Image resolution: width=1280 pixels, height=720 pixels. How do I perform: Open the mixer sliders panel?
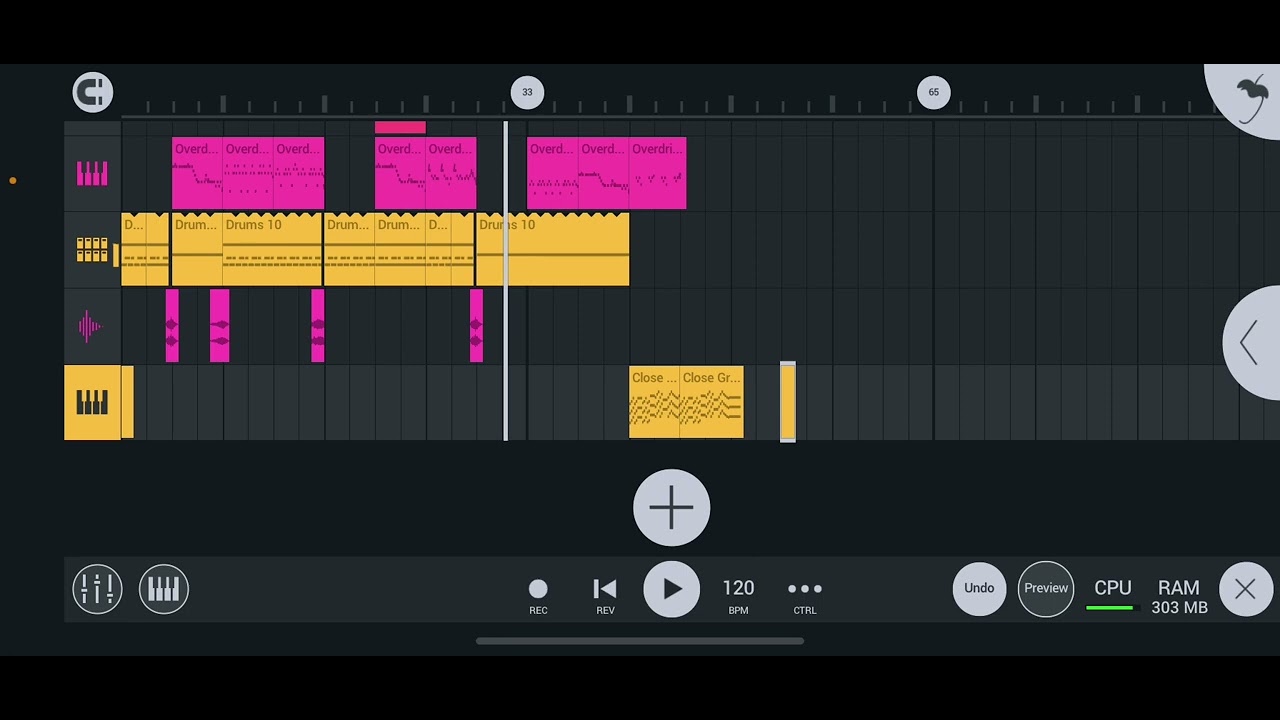pyautogui.click(x=97, y=589)
